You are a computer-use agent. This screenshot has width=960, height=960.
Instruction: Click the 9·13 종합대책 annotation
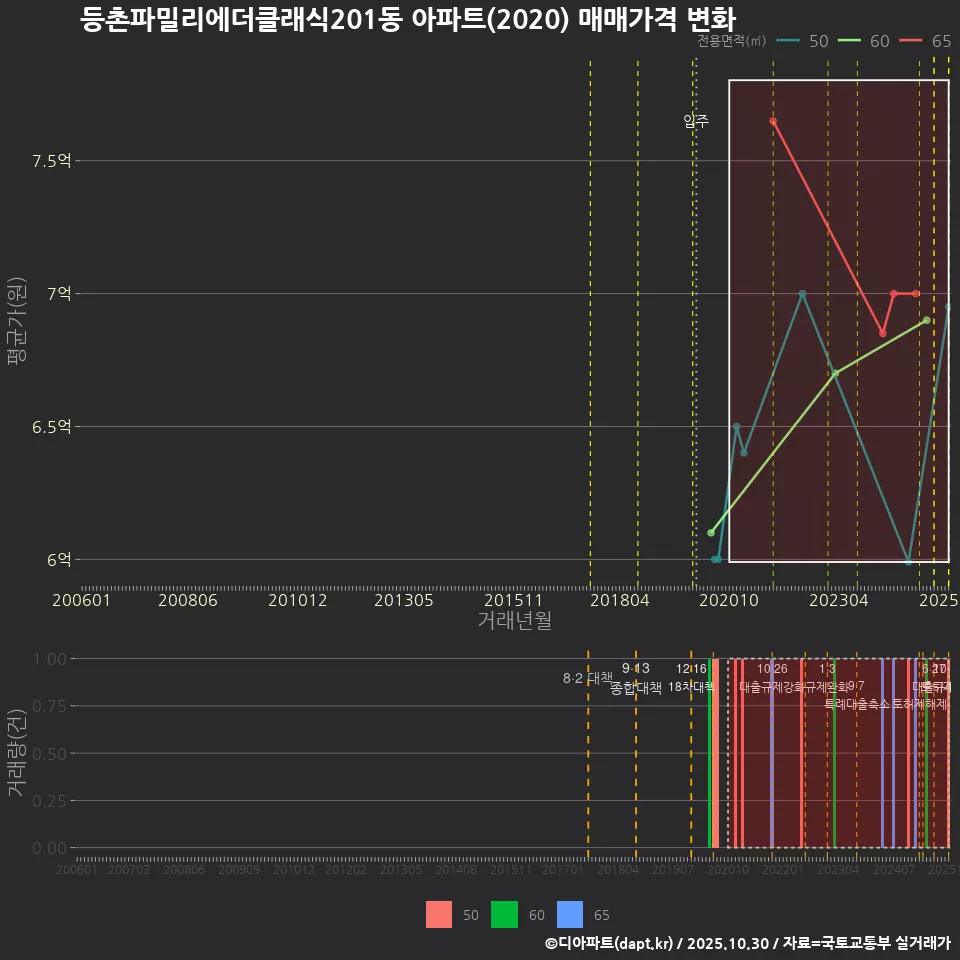[636, 680]
